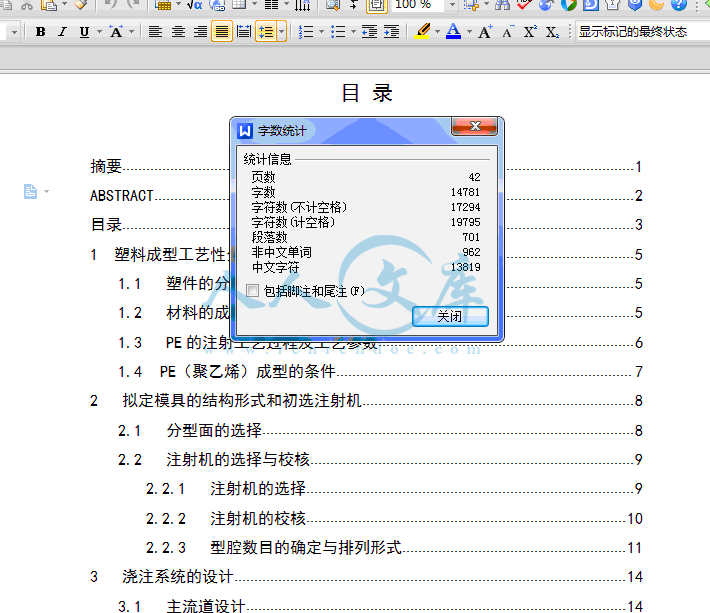Open the margin icon's dropdown arrow

(46, 192)
